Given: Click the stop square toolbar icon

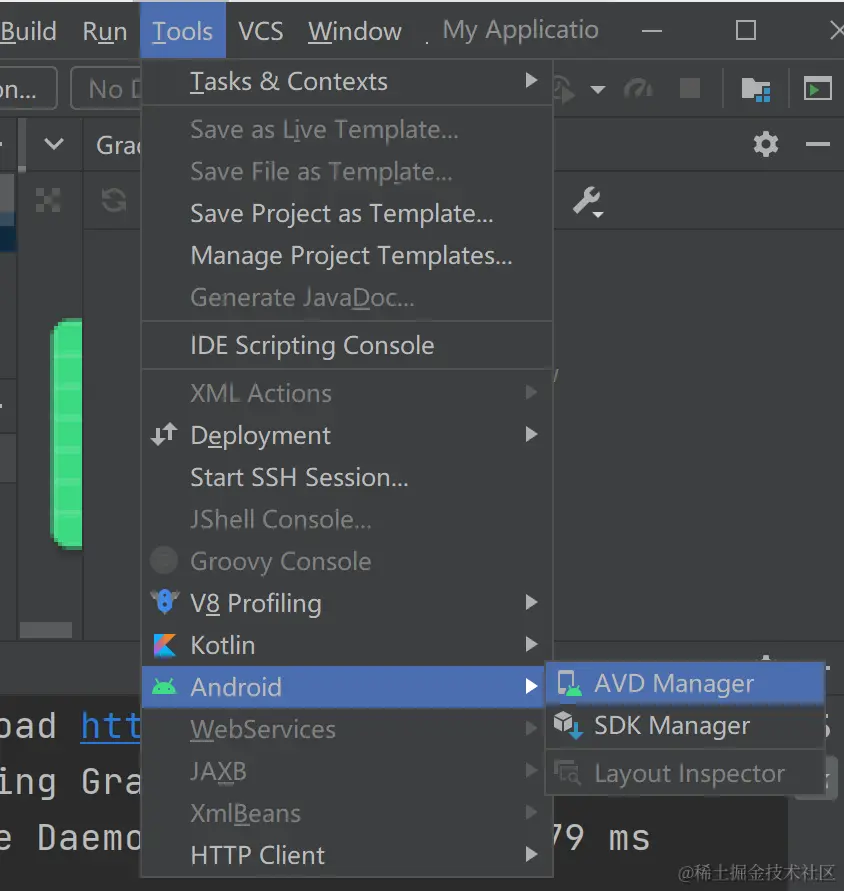Looking at the screenshot, I should pos(690,89).
